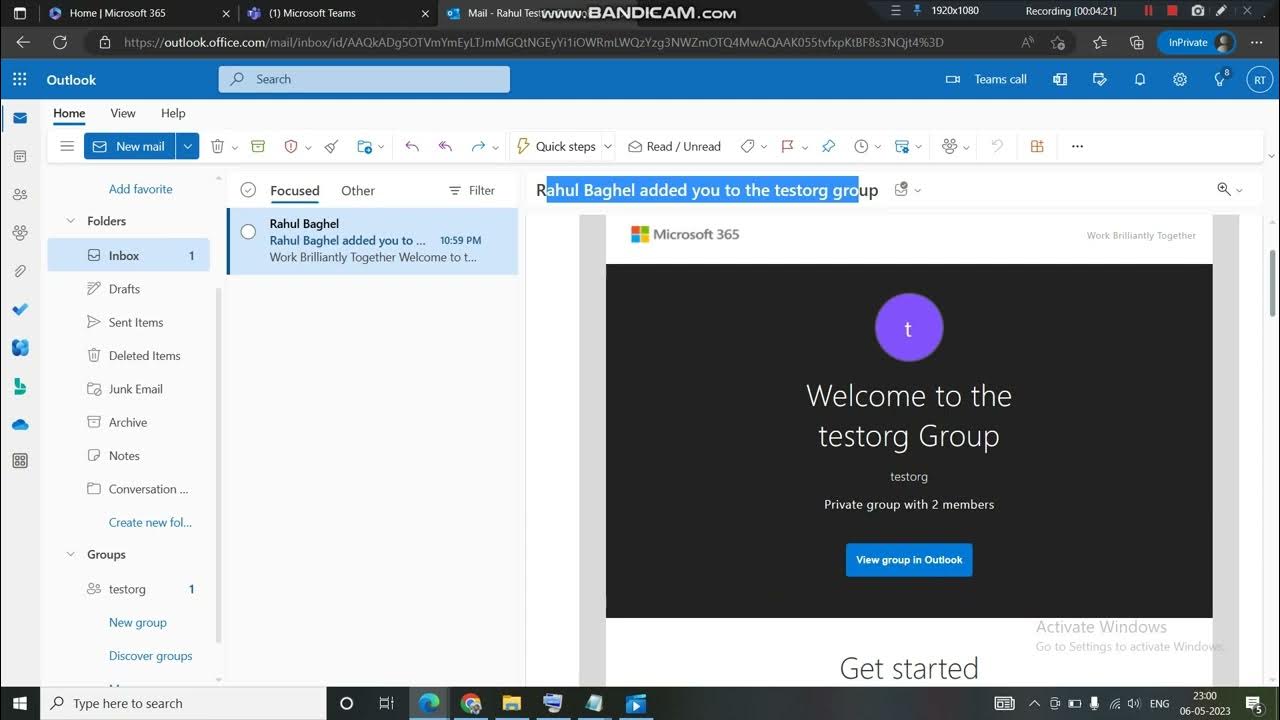Open the Sent Items folder

pyautogui.click(x=129, y=322)
